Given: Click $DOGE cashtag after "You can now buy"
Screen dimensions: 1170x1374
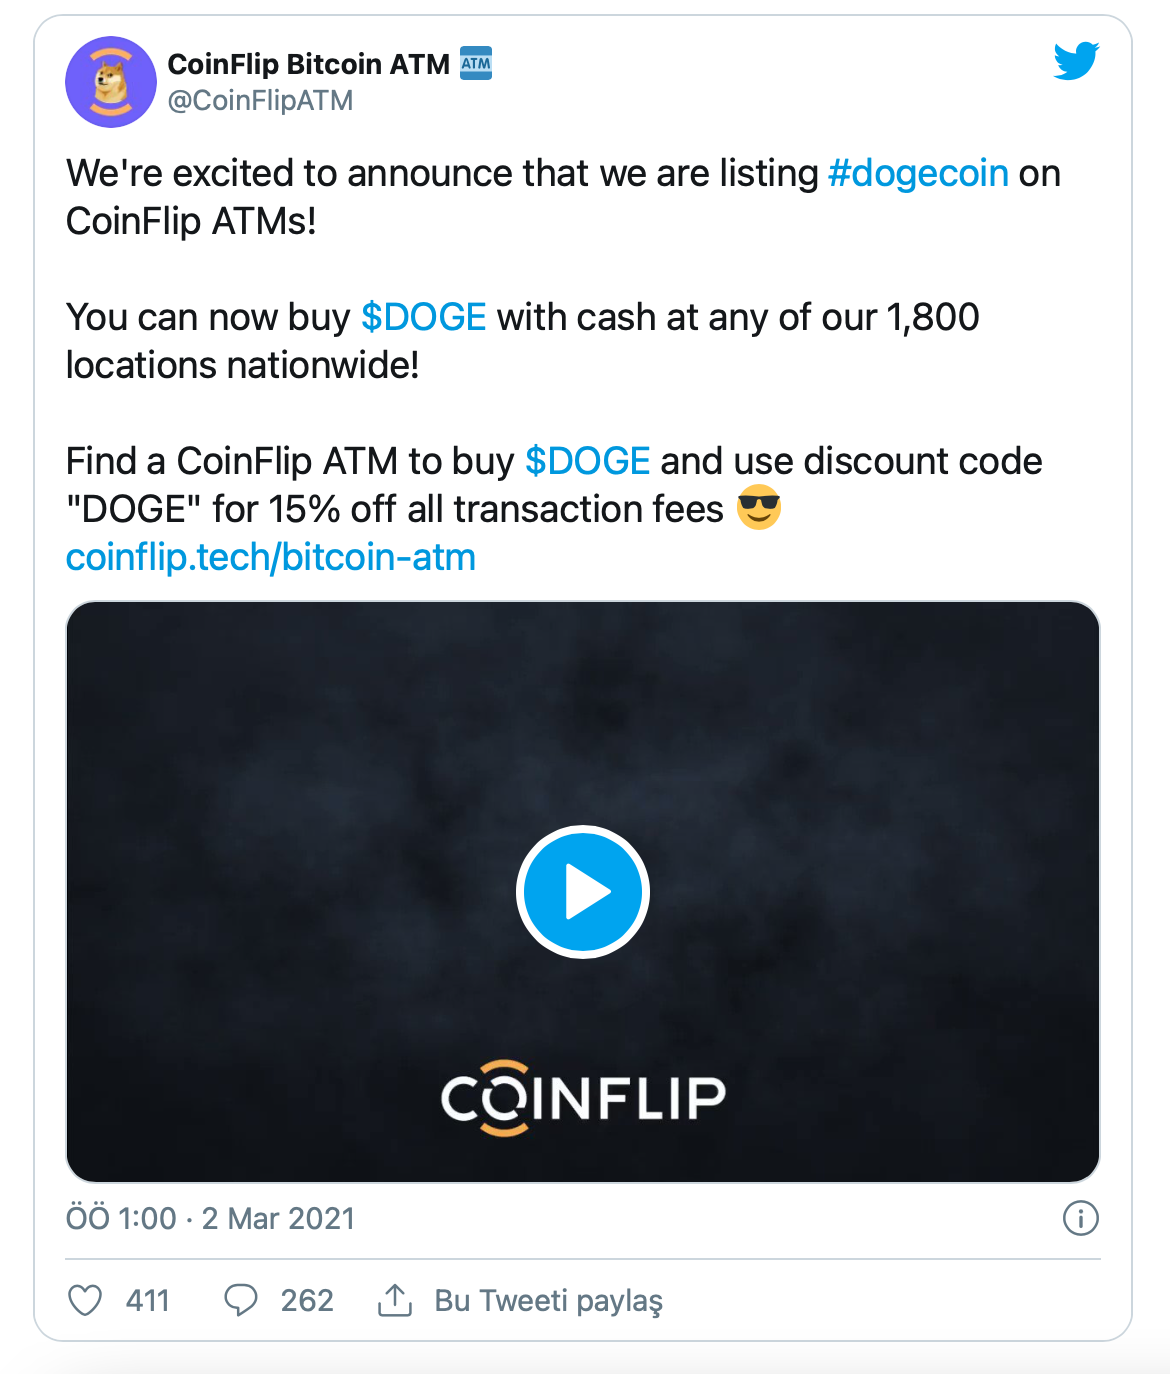Looking at the screenshot, I should click(423, 317).
